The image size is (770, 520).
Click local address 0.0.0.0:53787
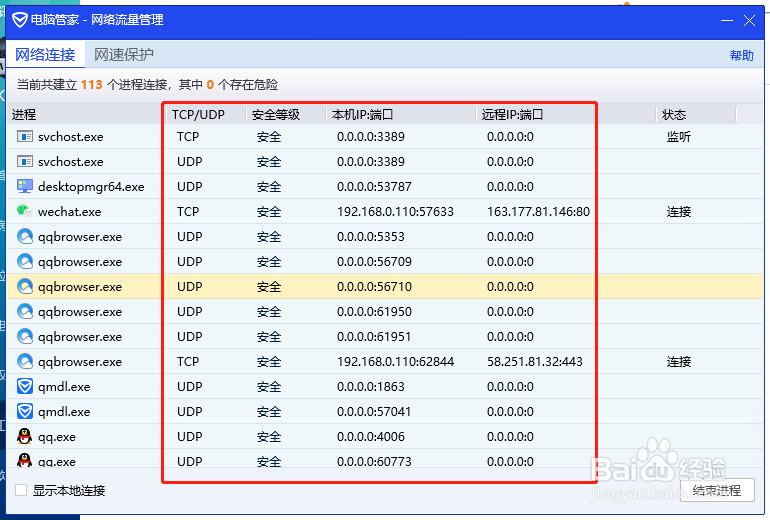(374, 187)
